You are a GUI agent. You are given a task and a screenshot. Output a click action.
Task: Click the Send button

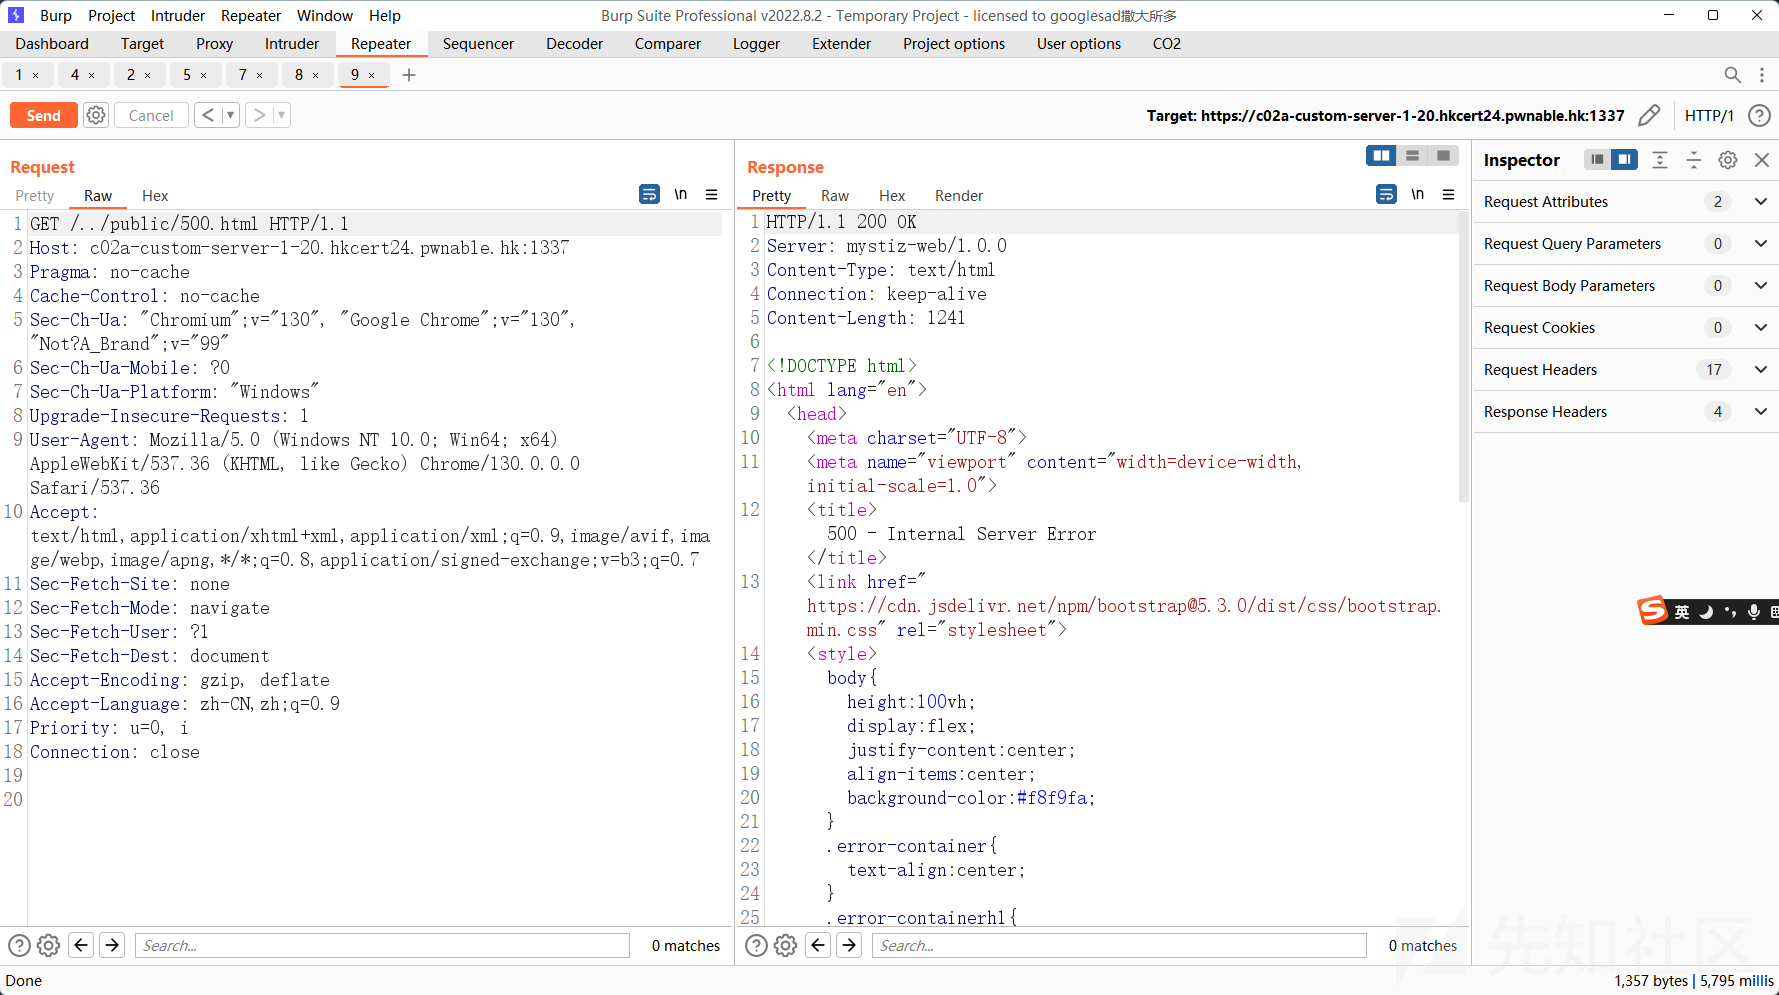click(44, 115)
